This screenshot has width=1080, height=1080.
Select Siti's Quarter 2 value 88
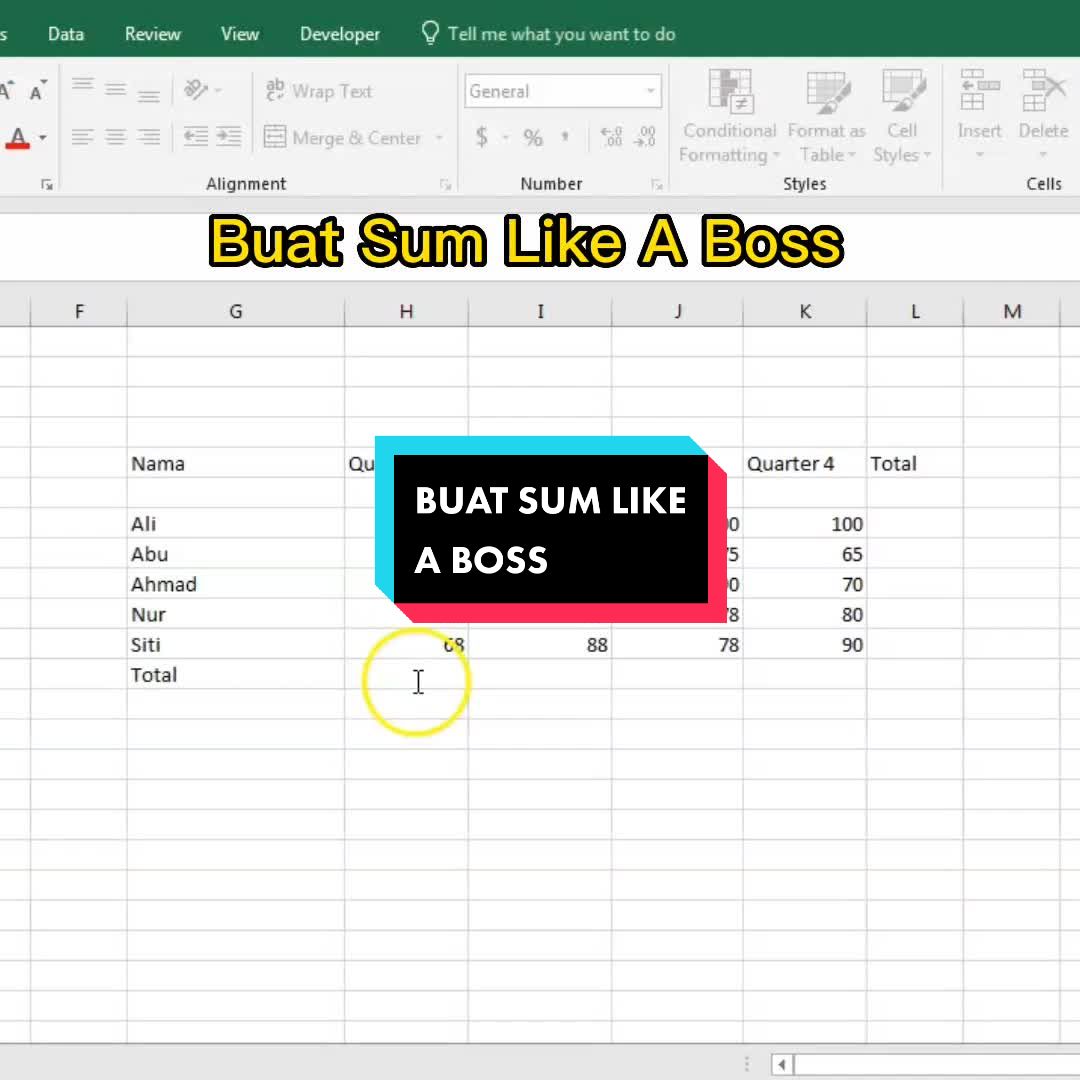pyautogui.click(x=540, y=645)
